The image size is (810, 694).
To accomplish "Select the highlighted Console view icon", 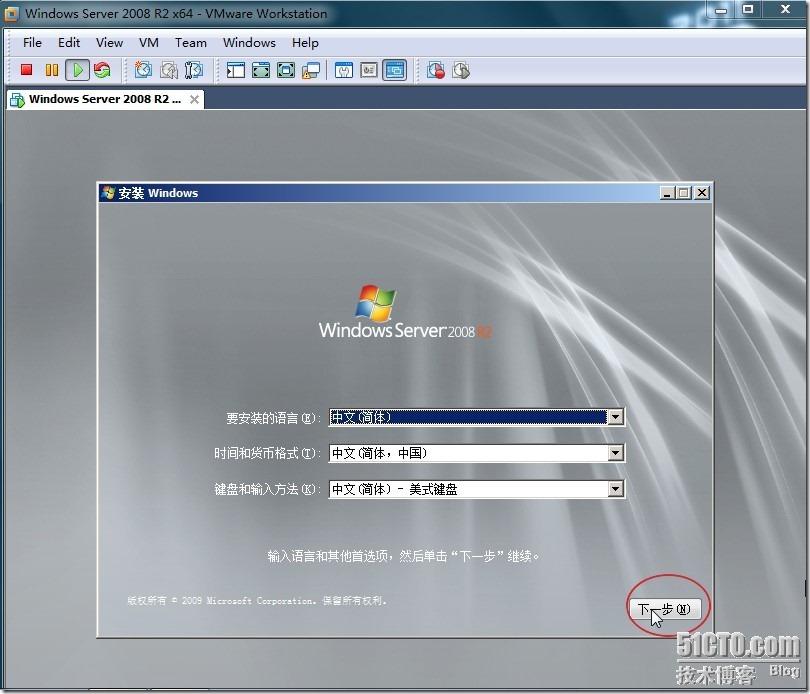I will [395, 70].
